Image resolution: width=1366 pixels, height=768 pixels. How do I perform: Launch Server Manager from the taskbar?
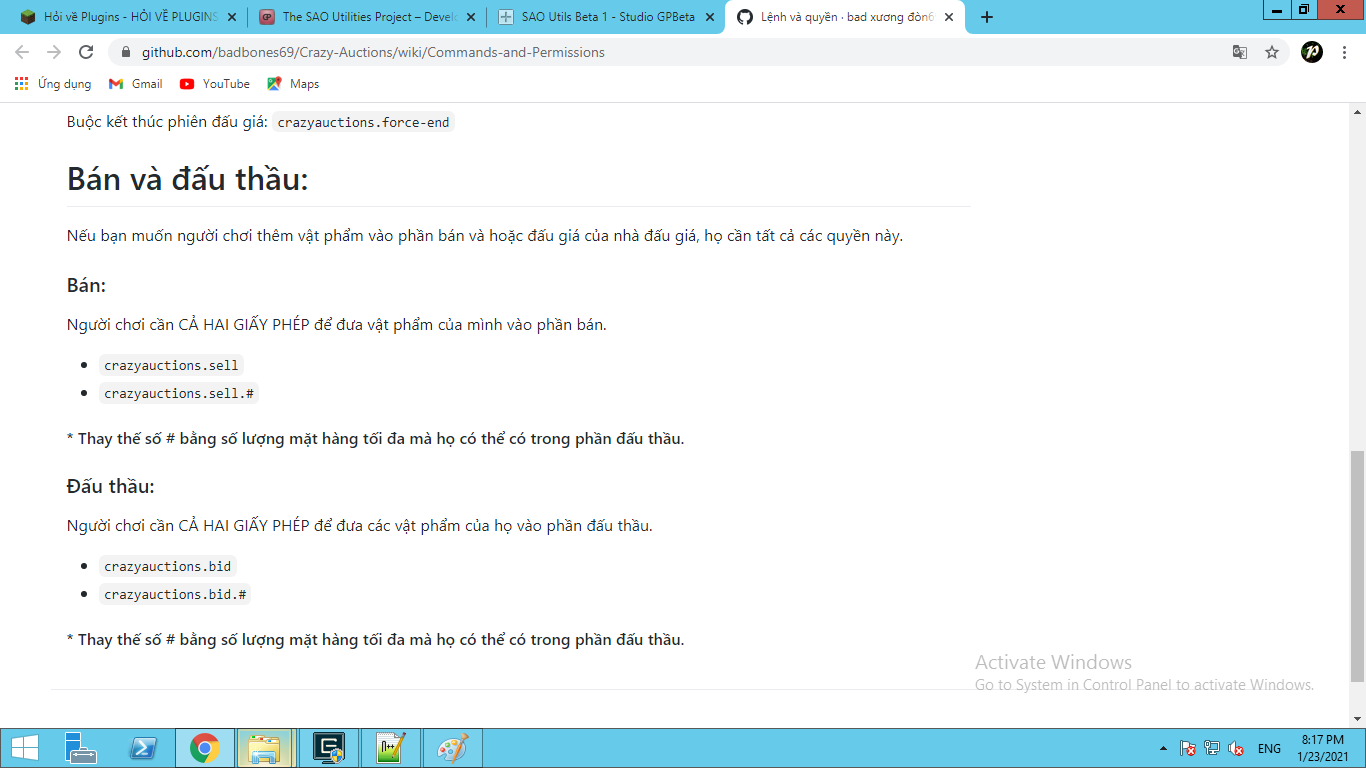coord(81,748)
